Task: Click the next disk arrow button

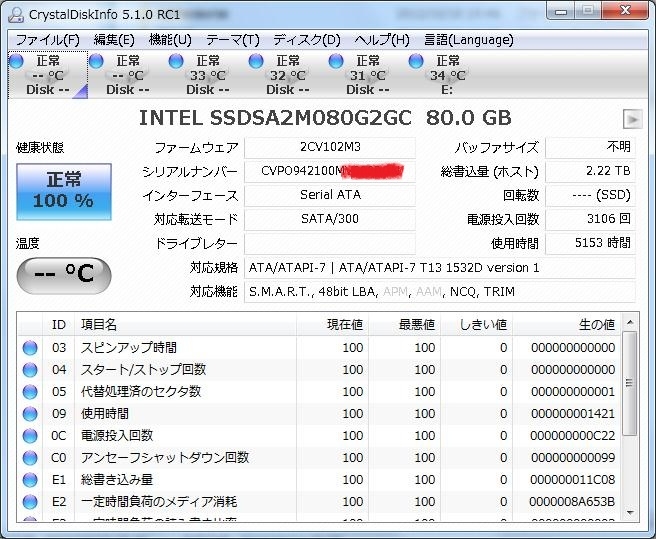Action: [x=631, y=119]
